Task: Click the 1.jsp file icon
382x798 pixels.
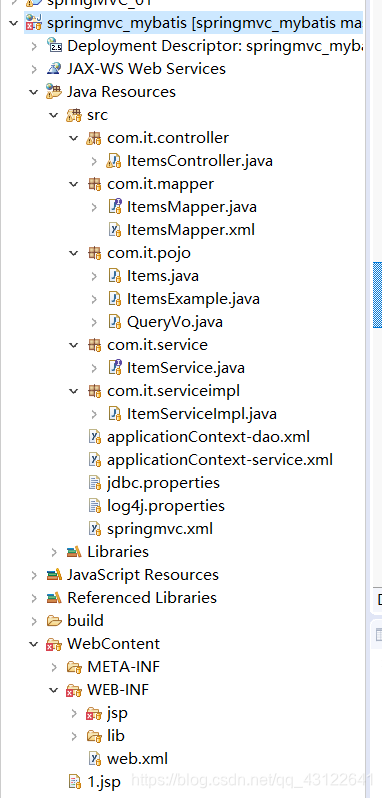Action: point(74,781)
